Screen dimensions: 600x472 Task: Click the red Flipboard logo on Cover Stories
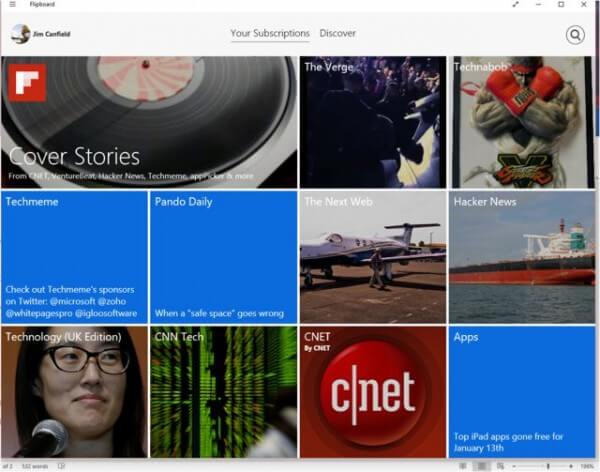point(27,83)
